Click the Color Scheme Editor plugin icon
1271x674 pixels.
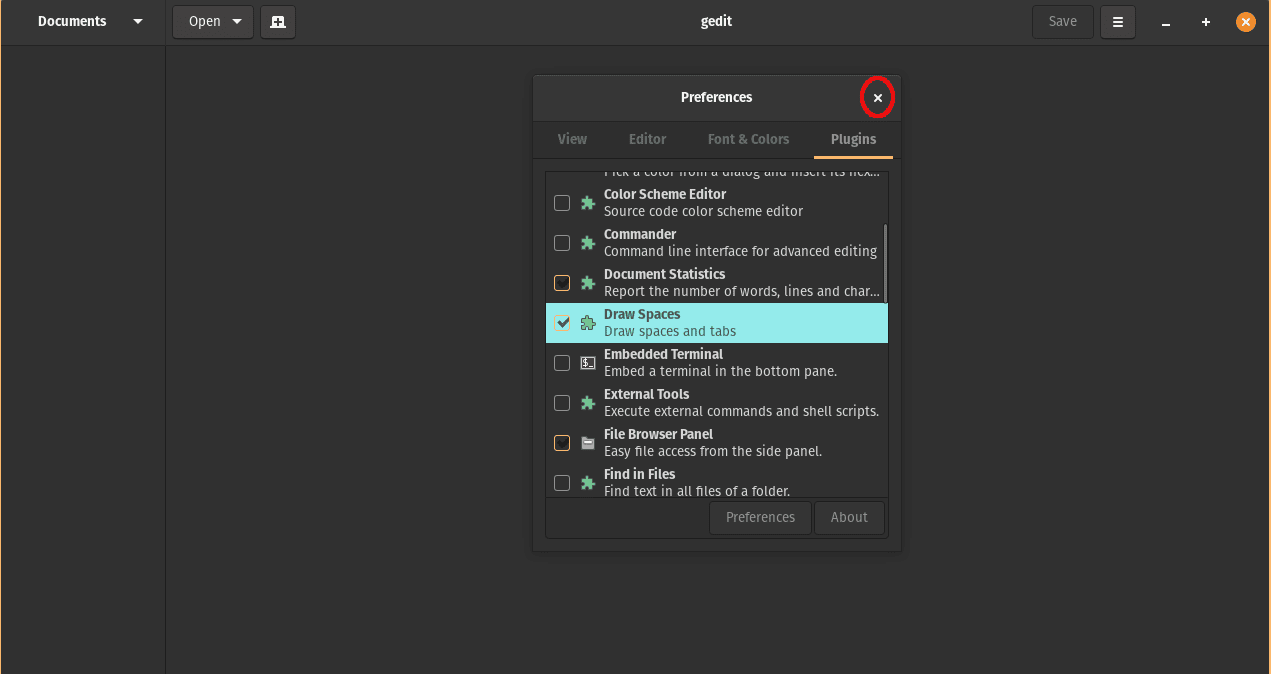point(588,203)
